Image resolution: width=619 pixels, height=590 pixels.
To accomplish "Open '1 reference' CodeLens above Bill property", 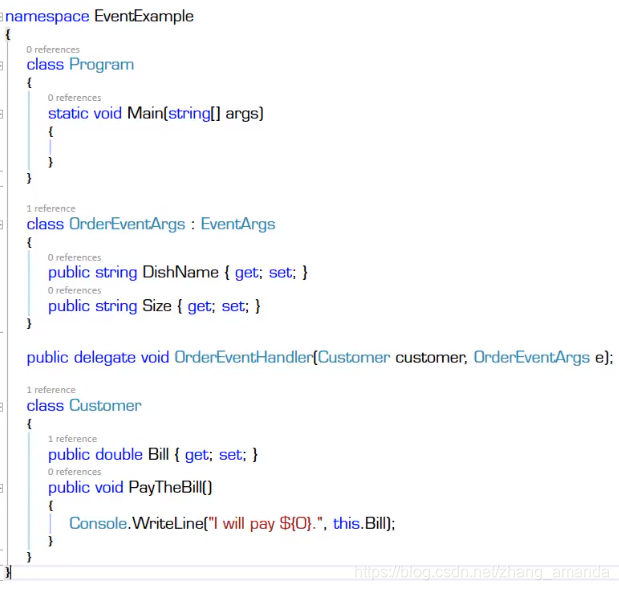I will click(x=72, y=439).
